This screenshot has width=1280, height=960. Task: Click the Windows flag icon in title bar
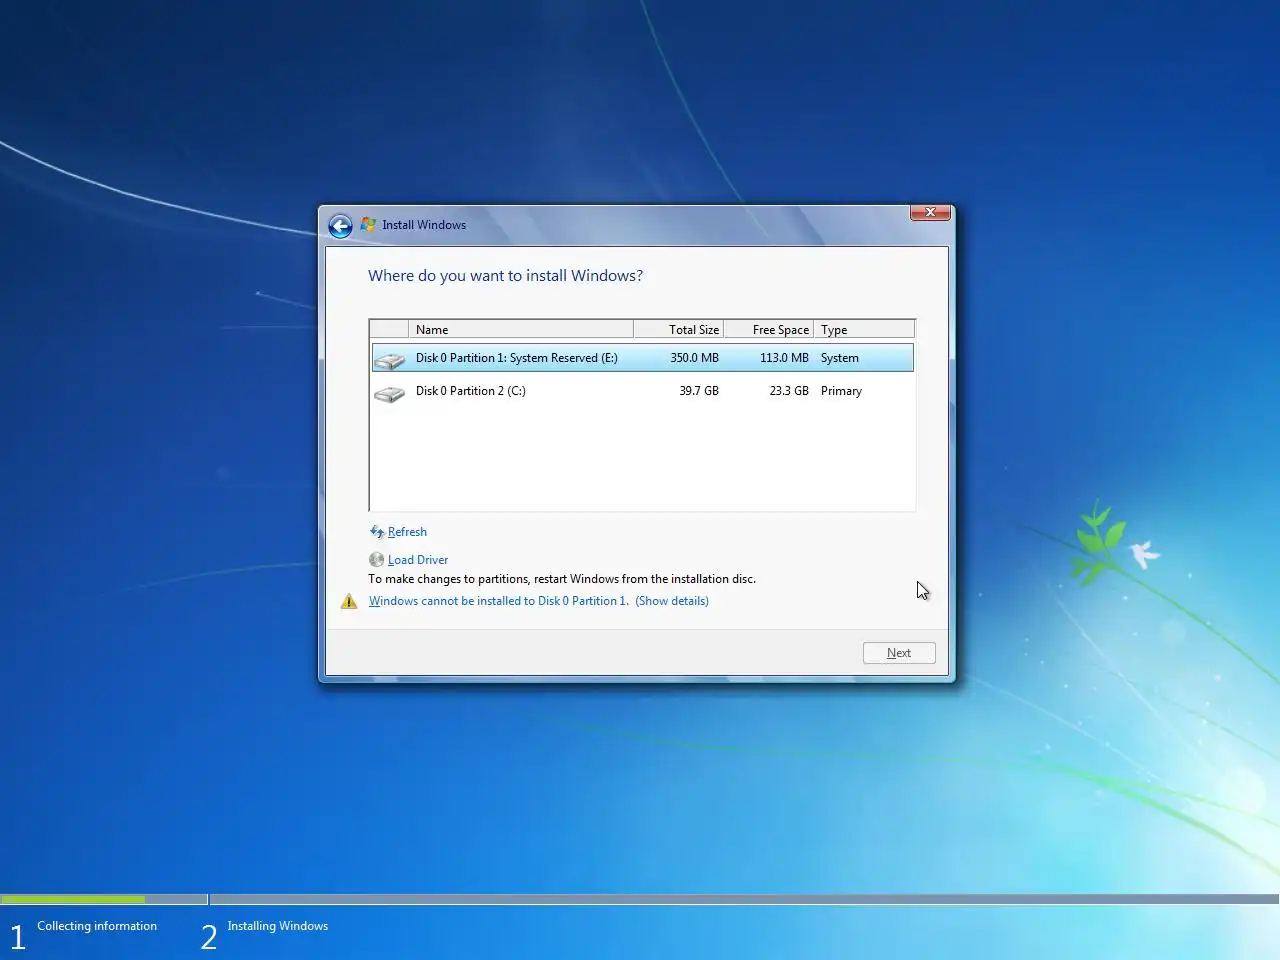click(369, 225)
